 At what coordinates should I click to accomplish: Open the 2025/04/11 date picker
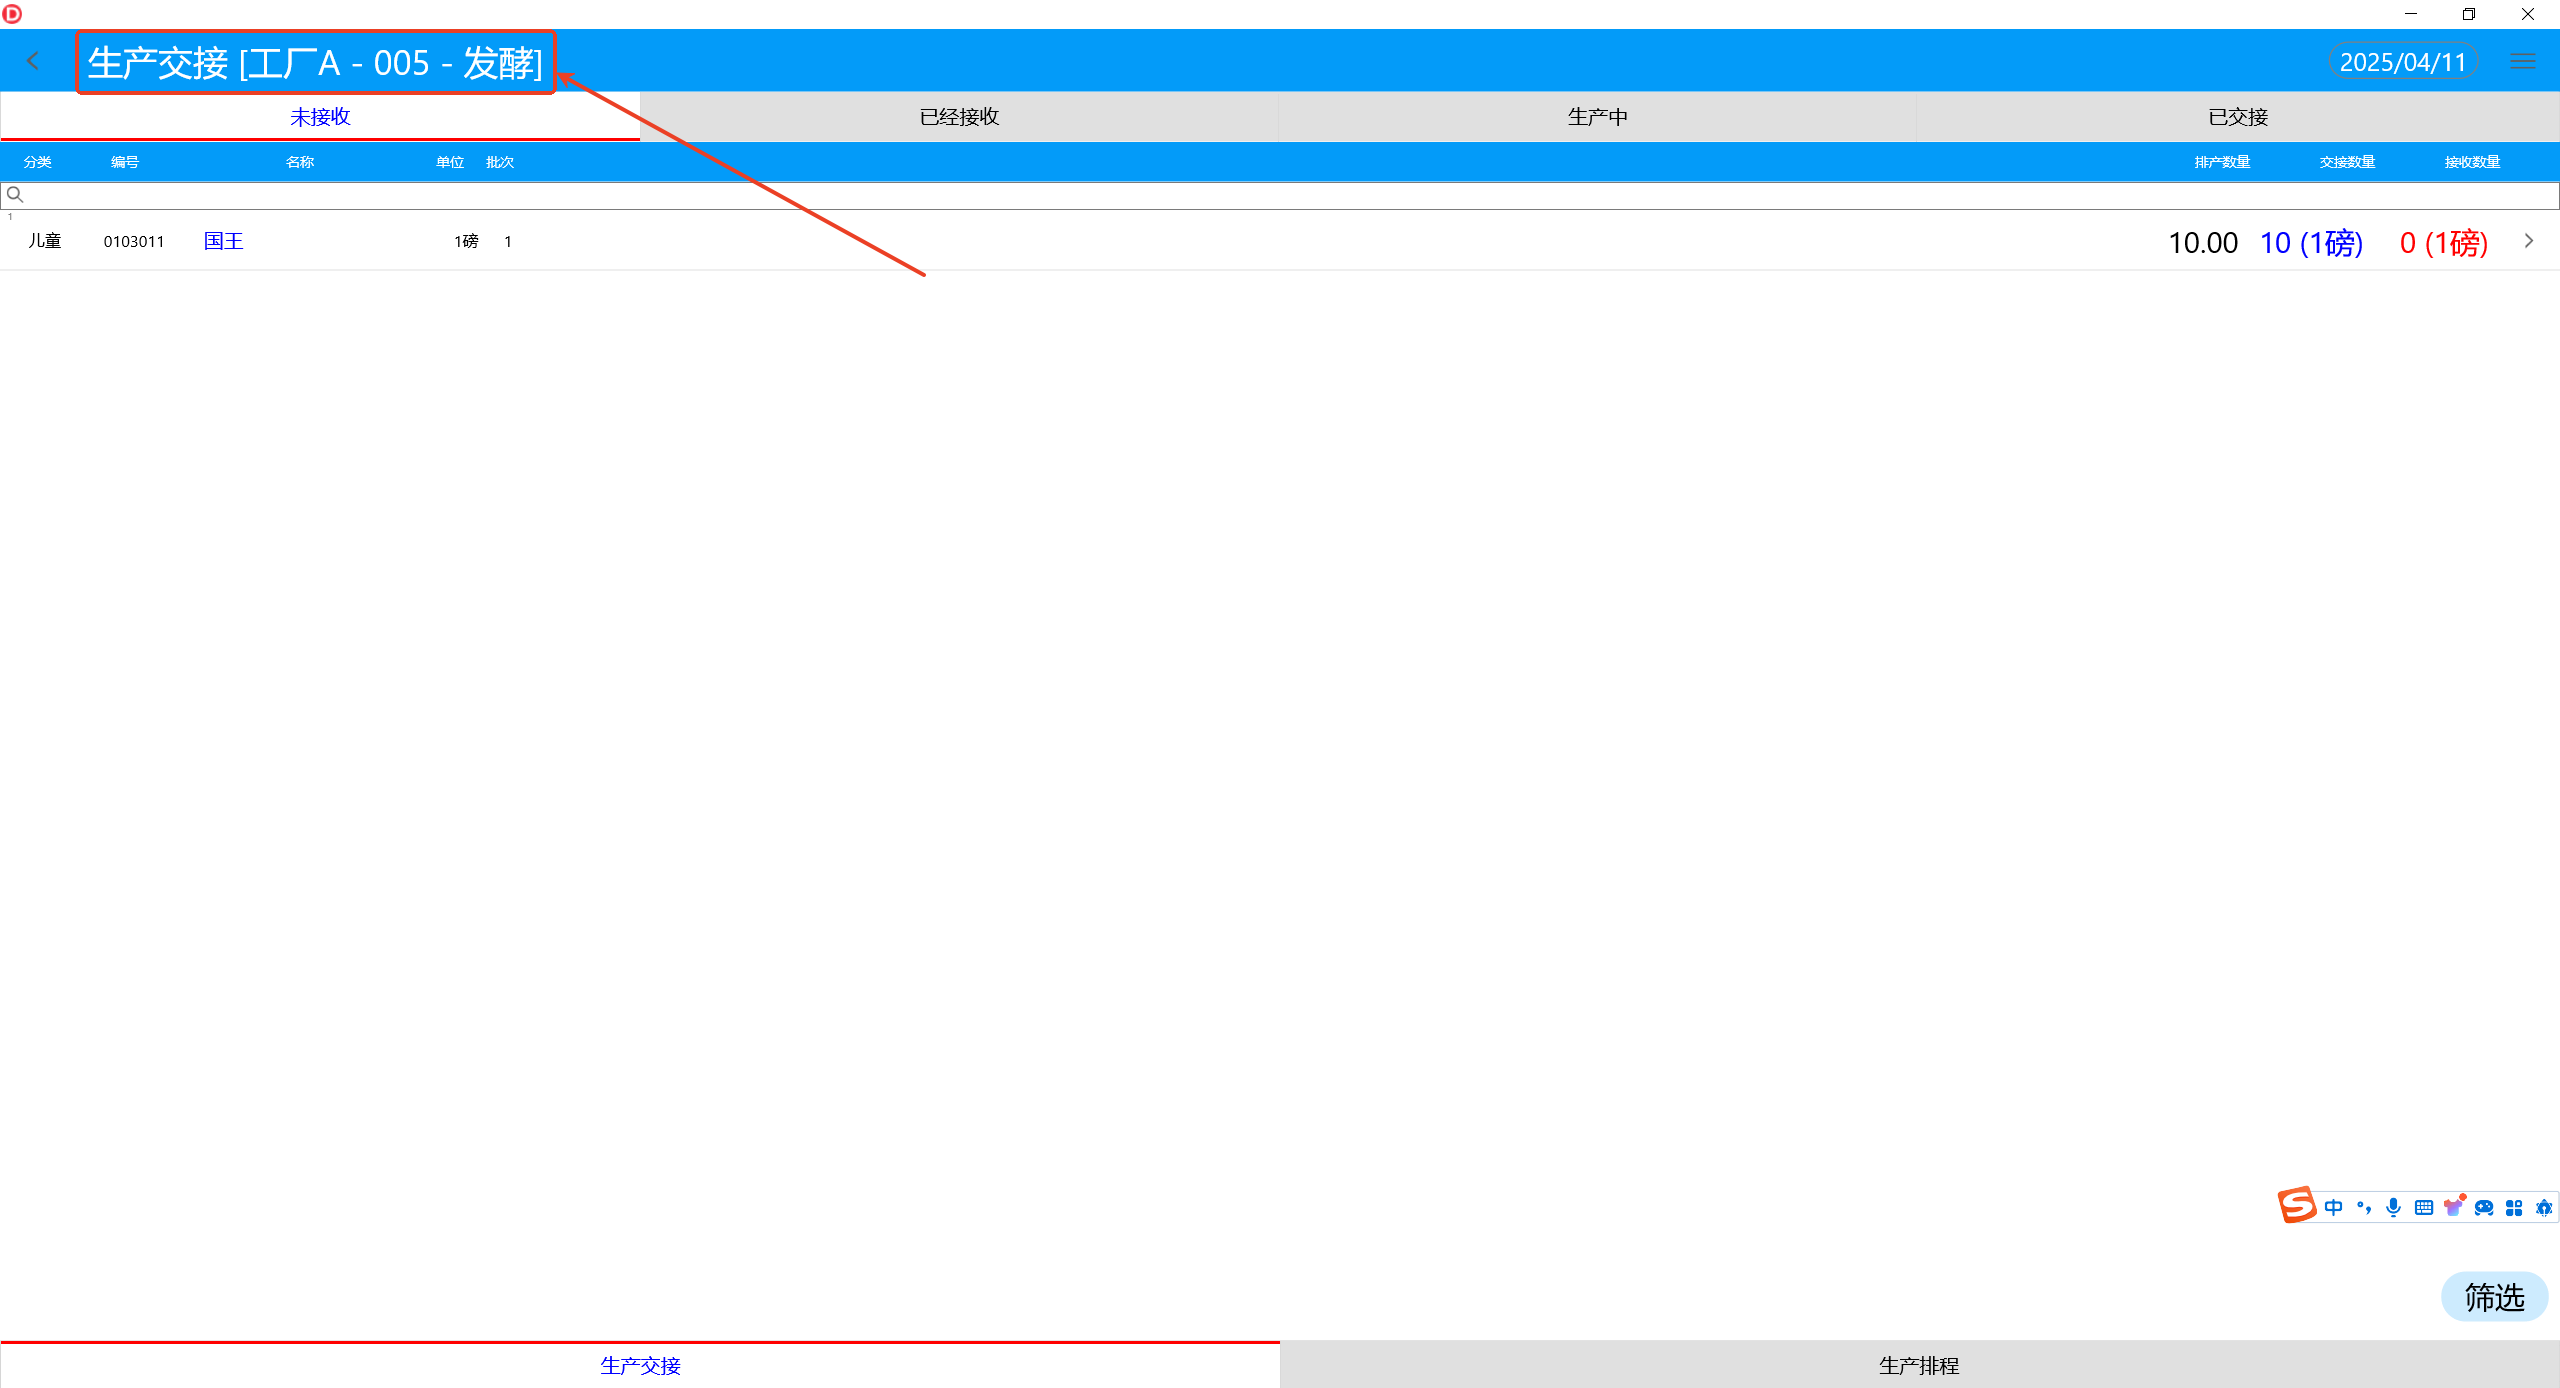click(2402, 62)
